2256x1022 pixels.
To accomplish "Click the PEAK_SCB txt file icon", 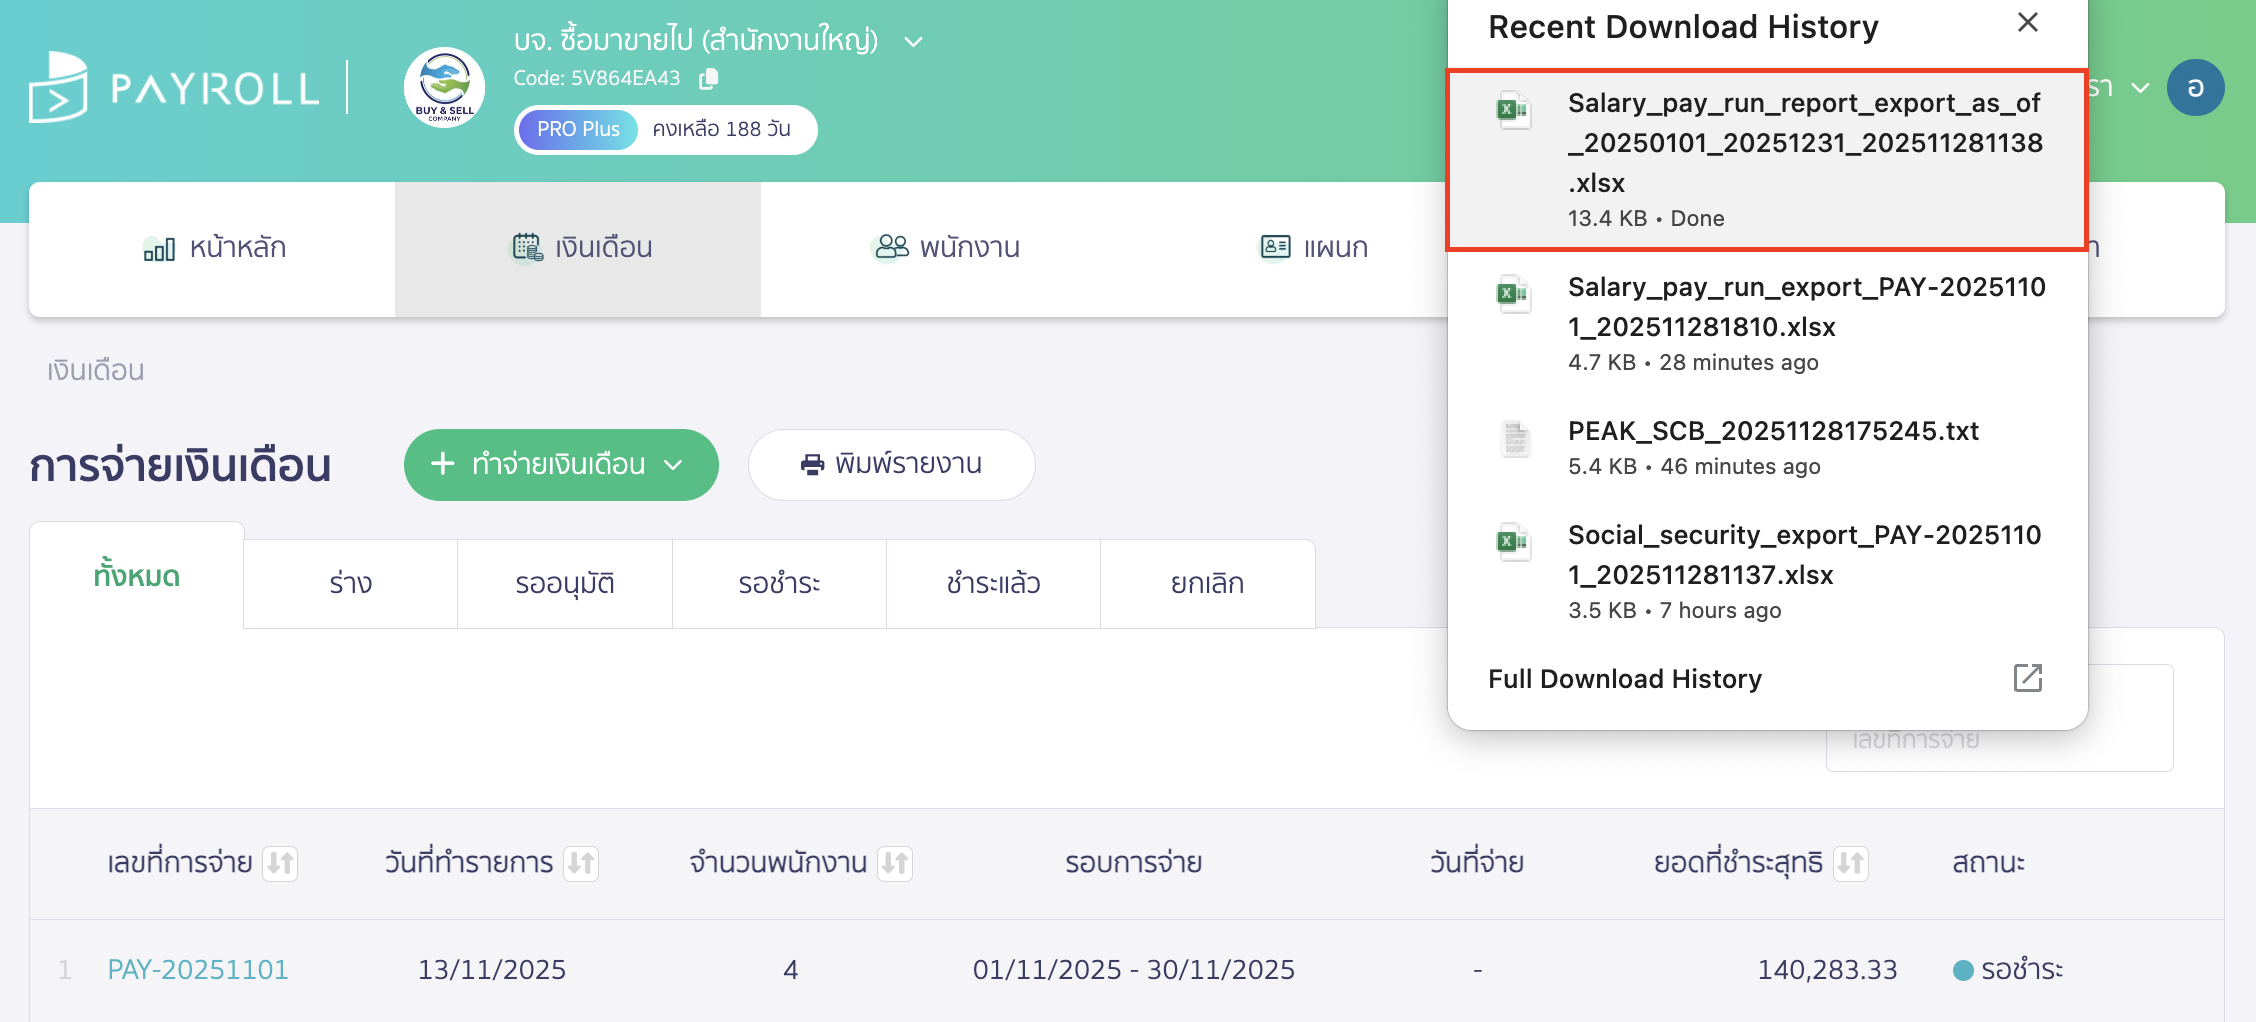I will (x=1515, y=439).
